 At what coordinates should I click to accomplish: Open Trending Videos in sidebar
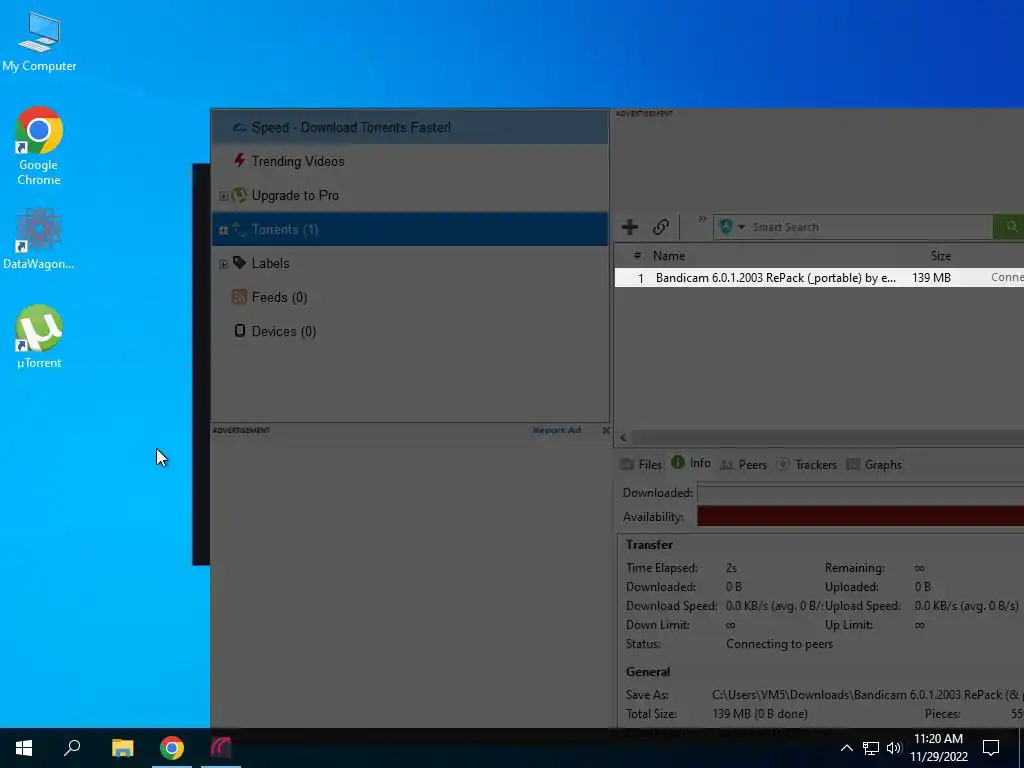coord(409,161)
